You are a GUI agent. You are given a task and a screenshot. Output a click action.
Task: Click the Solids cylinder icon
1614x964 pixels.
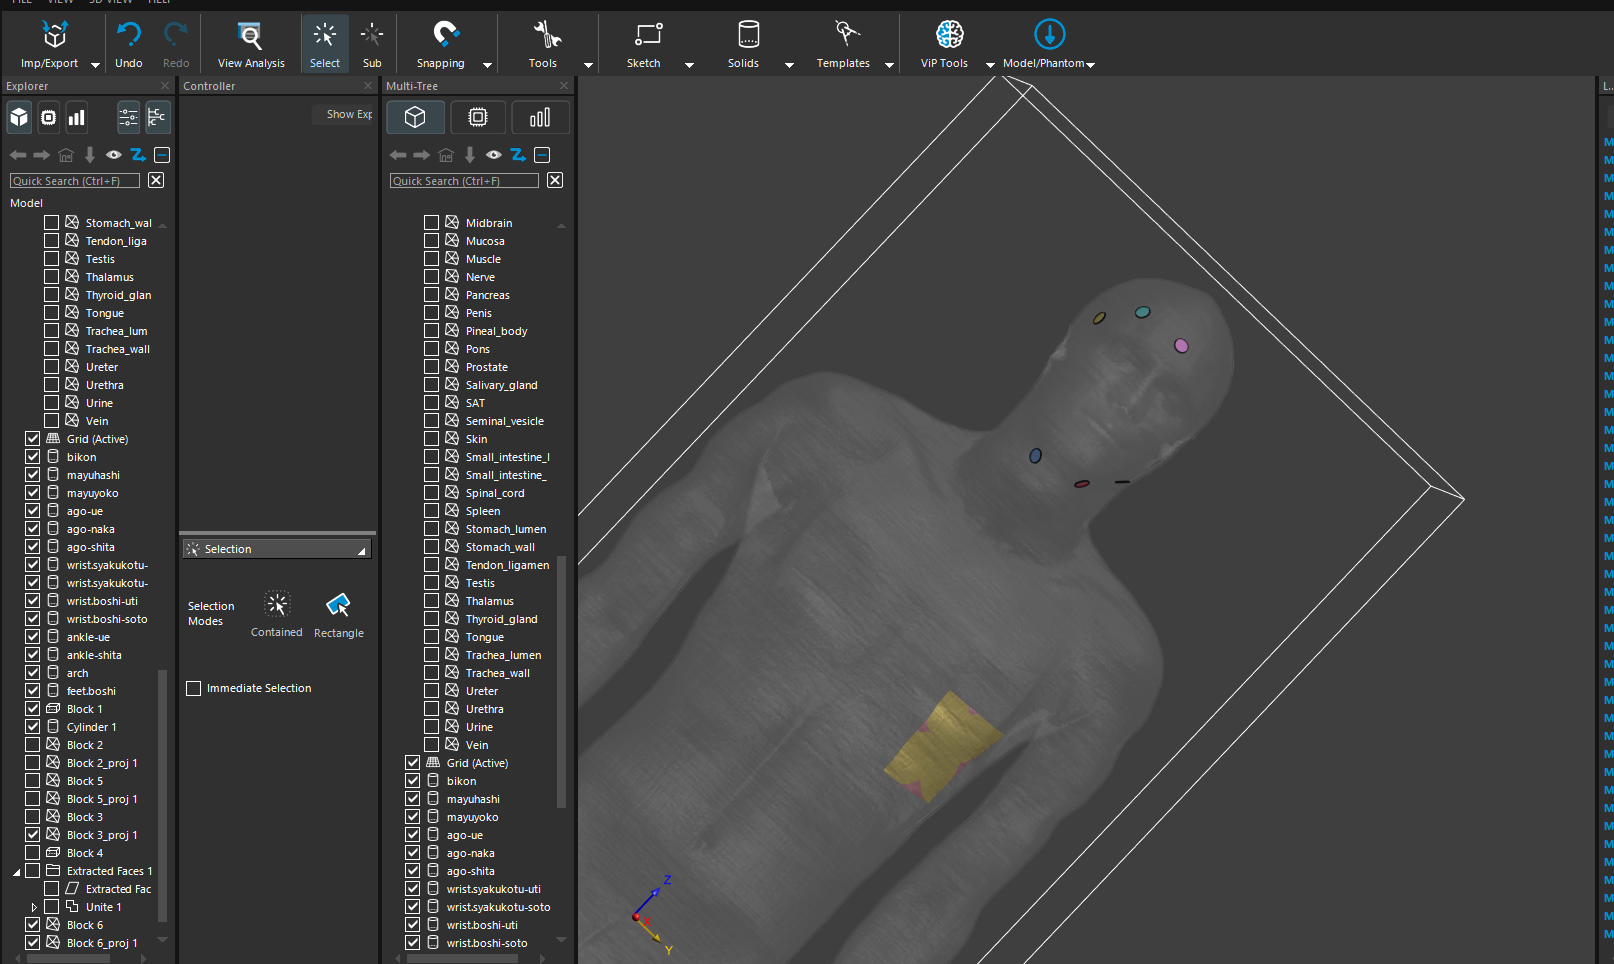pyautogui.click(x=748, y=35)
